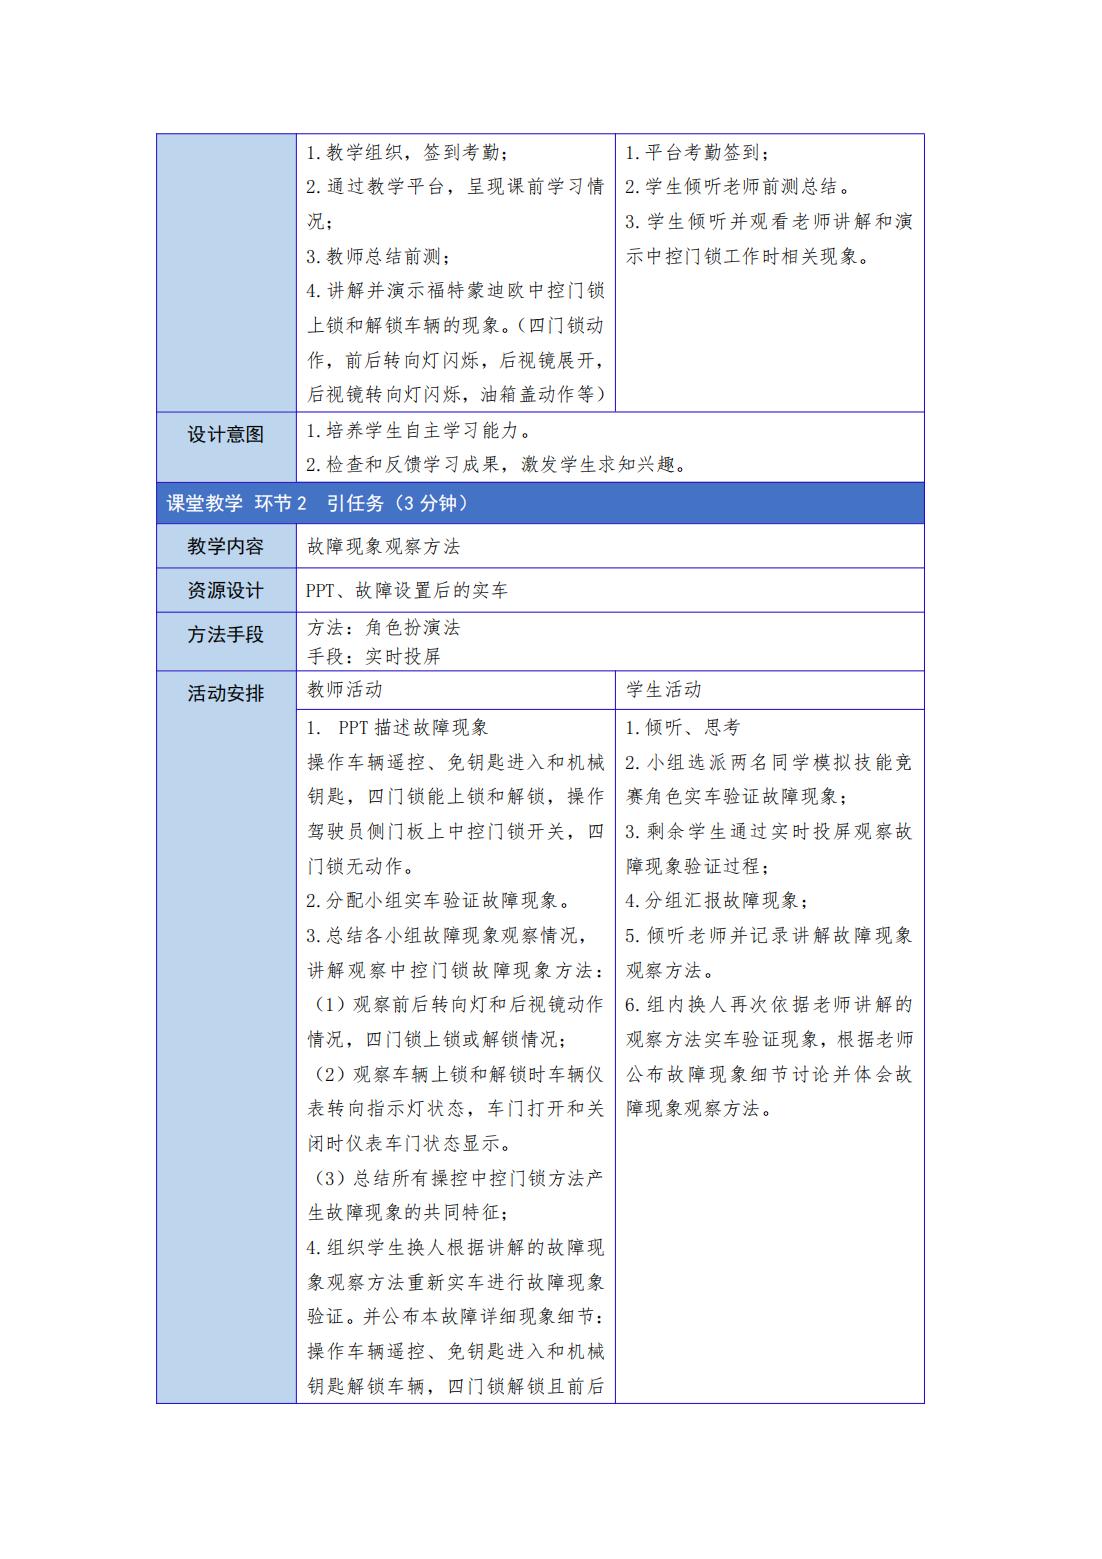Click the 教师活动 column header
The image size is (1102, 1559).
coord(344,690)
